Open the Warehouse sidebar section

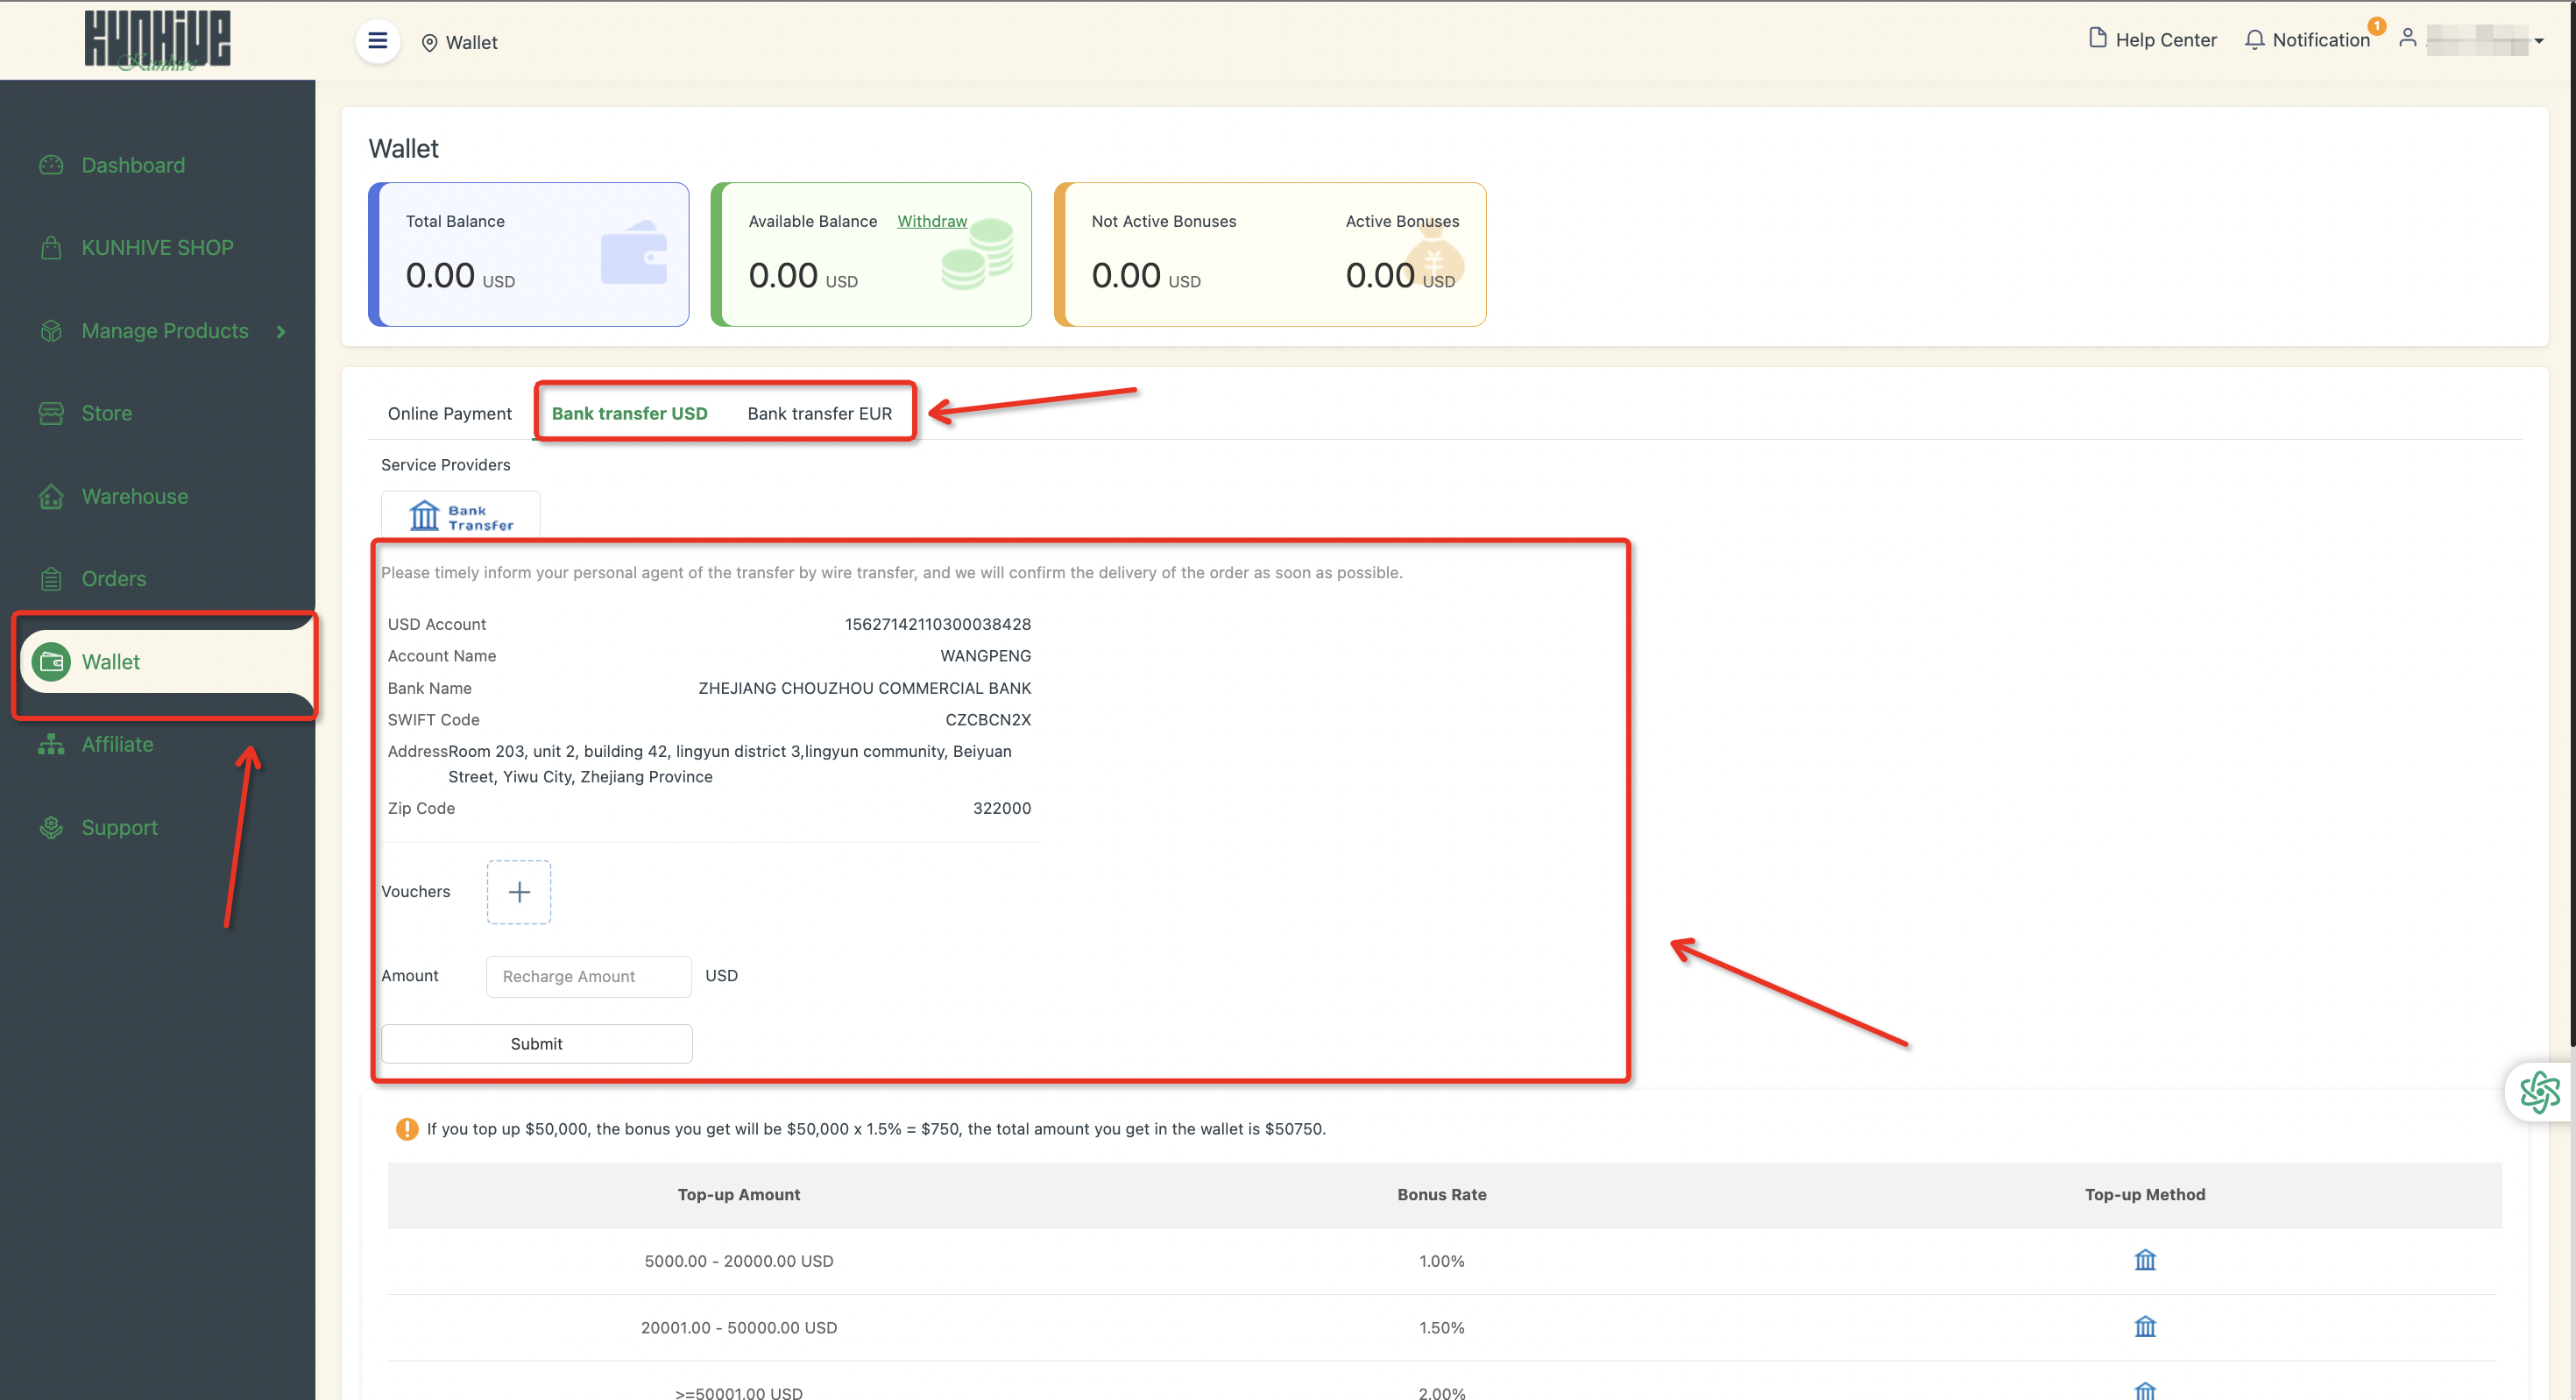[x=134, y=496]
